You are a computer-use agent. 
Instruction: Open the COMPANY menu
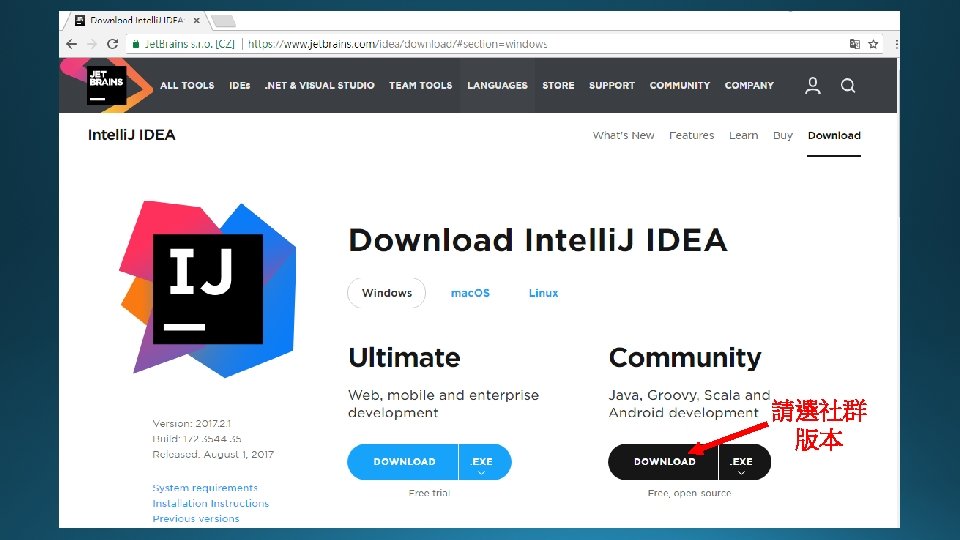point(749,86)
